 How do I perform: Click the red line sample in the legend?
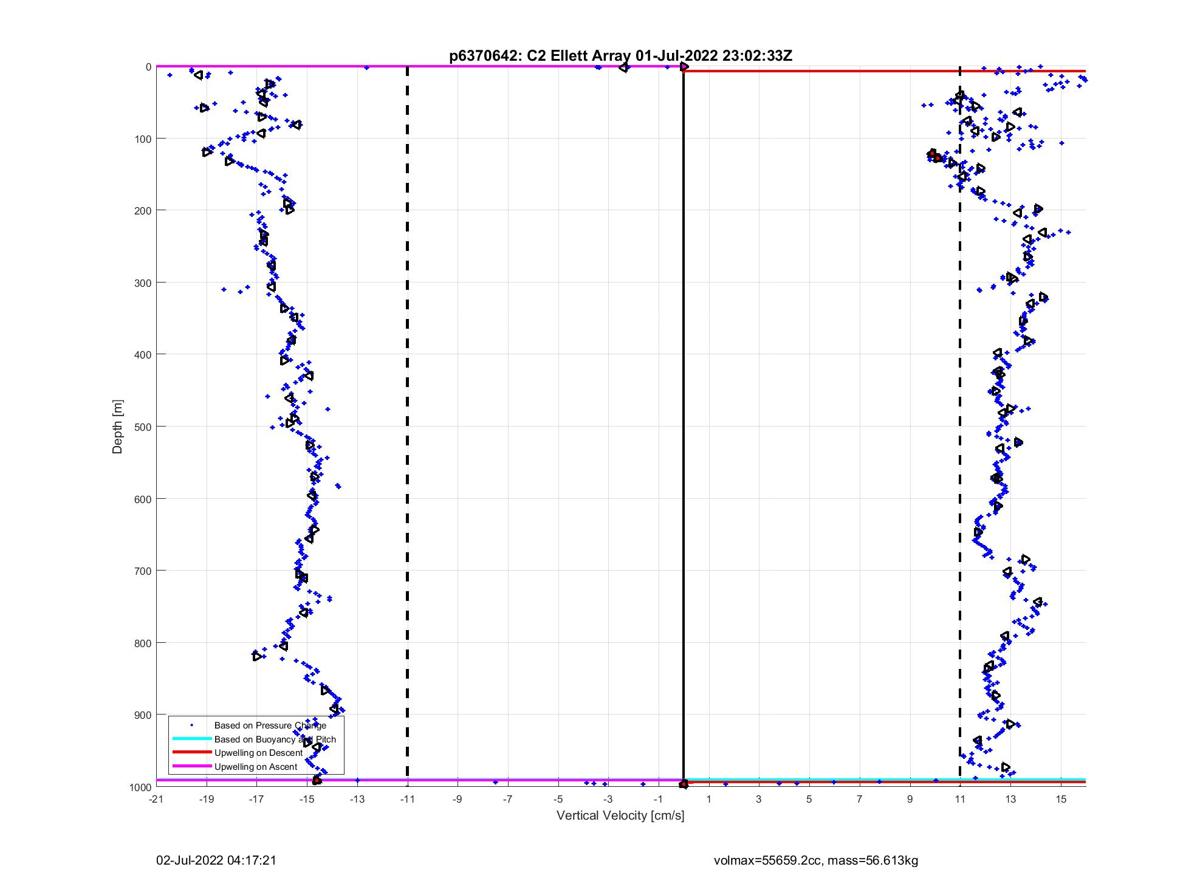(x=191, y=752)
